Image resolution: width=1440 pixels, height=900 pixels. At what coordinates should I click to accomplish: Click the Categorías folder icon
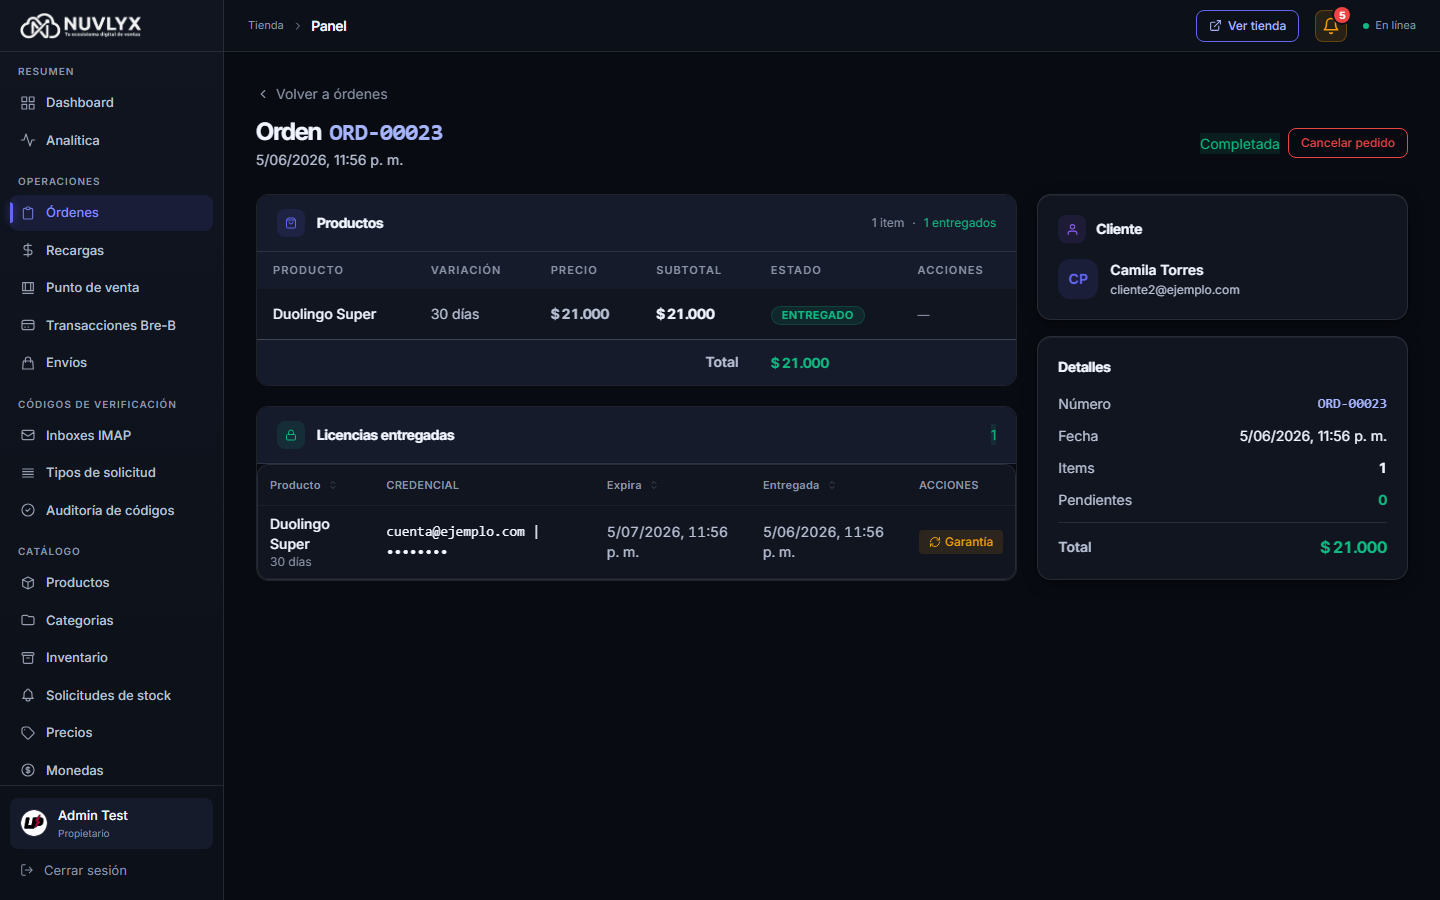coord(28,621)
